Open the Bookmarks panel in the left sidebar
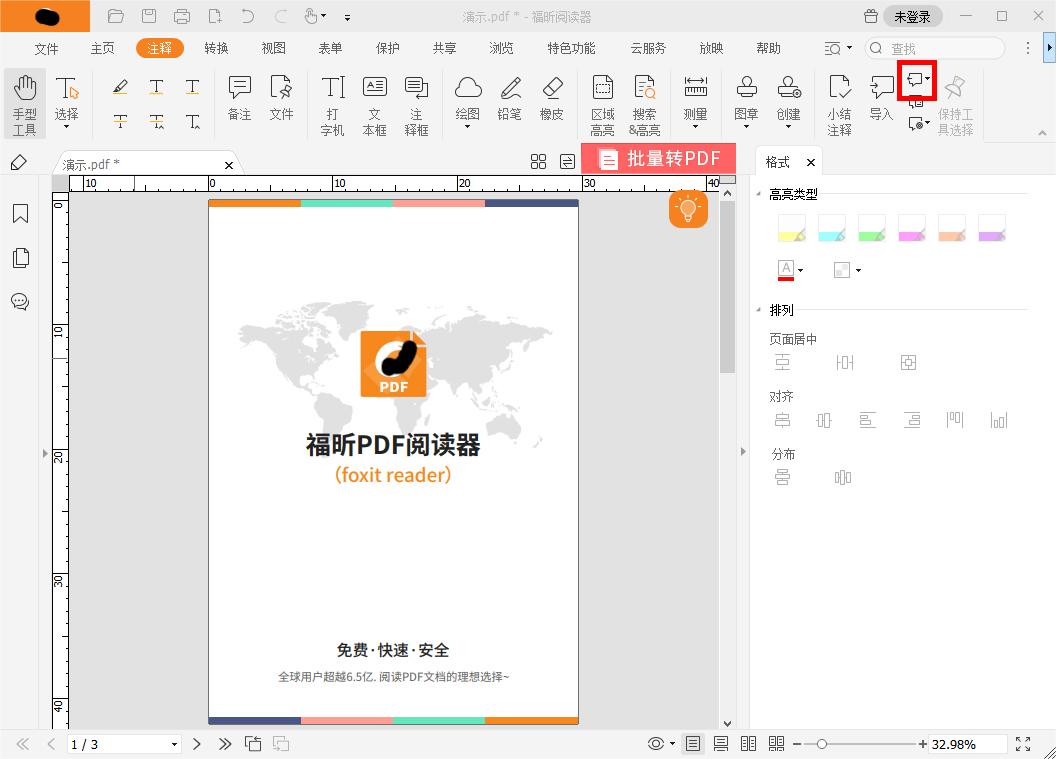The image size is (1056, 759). tap(20, 213)
